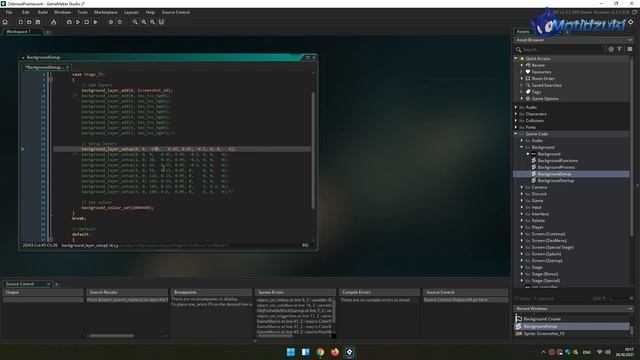Click the asset browser search field
The width and height of the screenshot is (640, 360).
coord(562,49)
